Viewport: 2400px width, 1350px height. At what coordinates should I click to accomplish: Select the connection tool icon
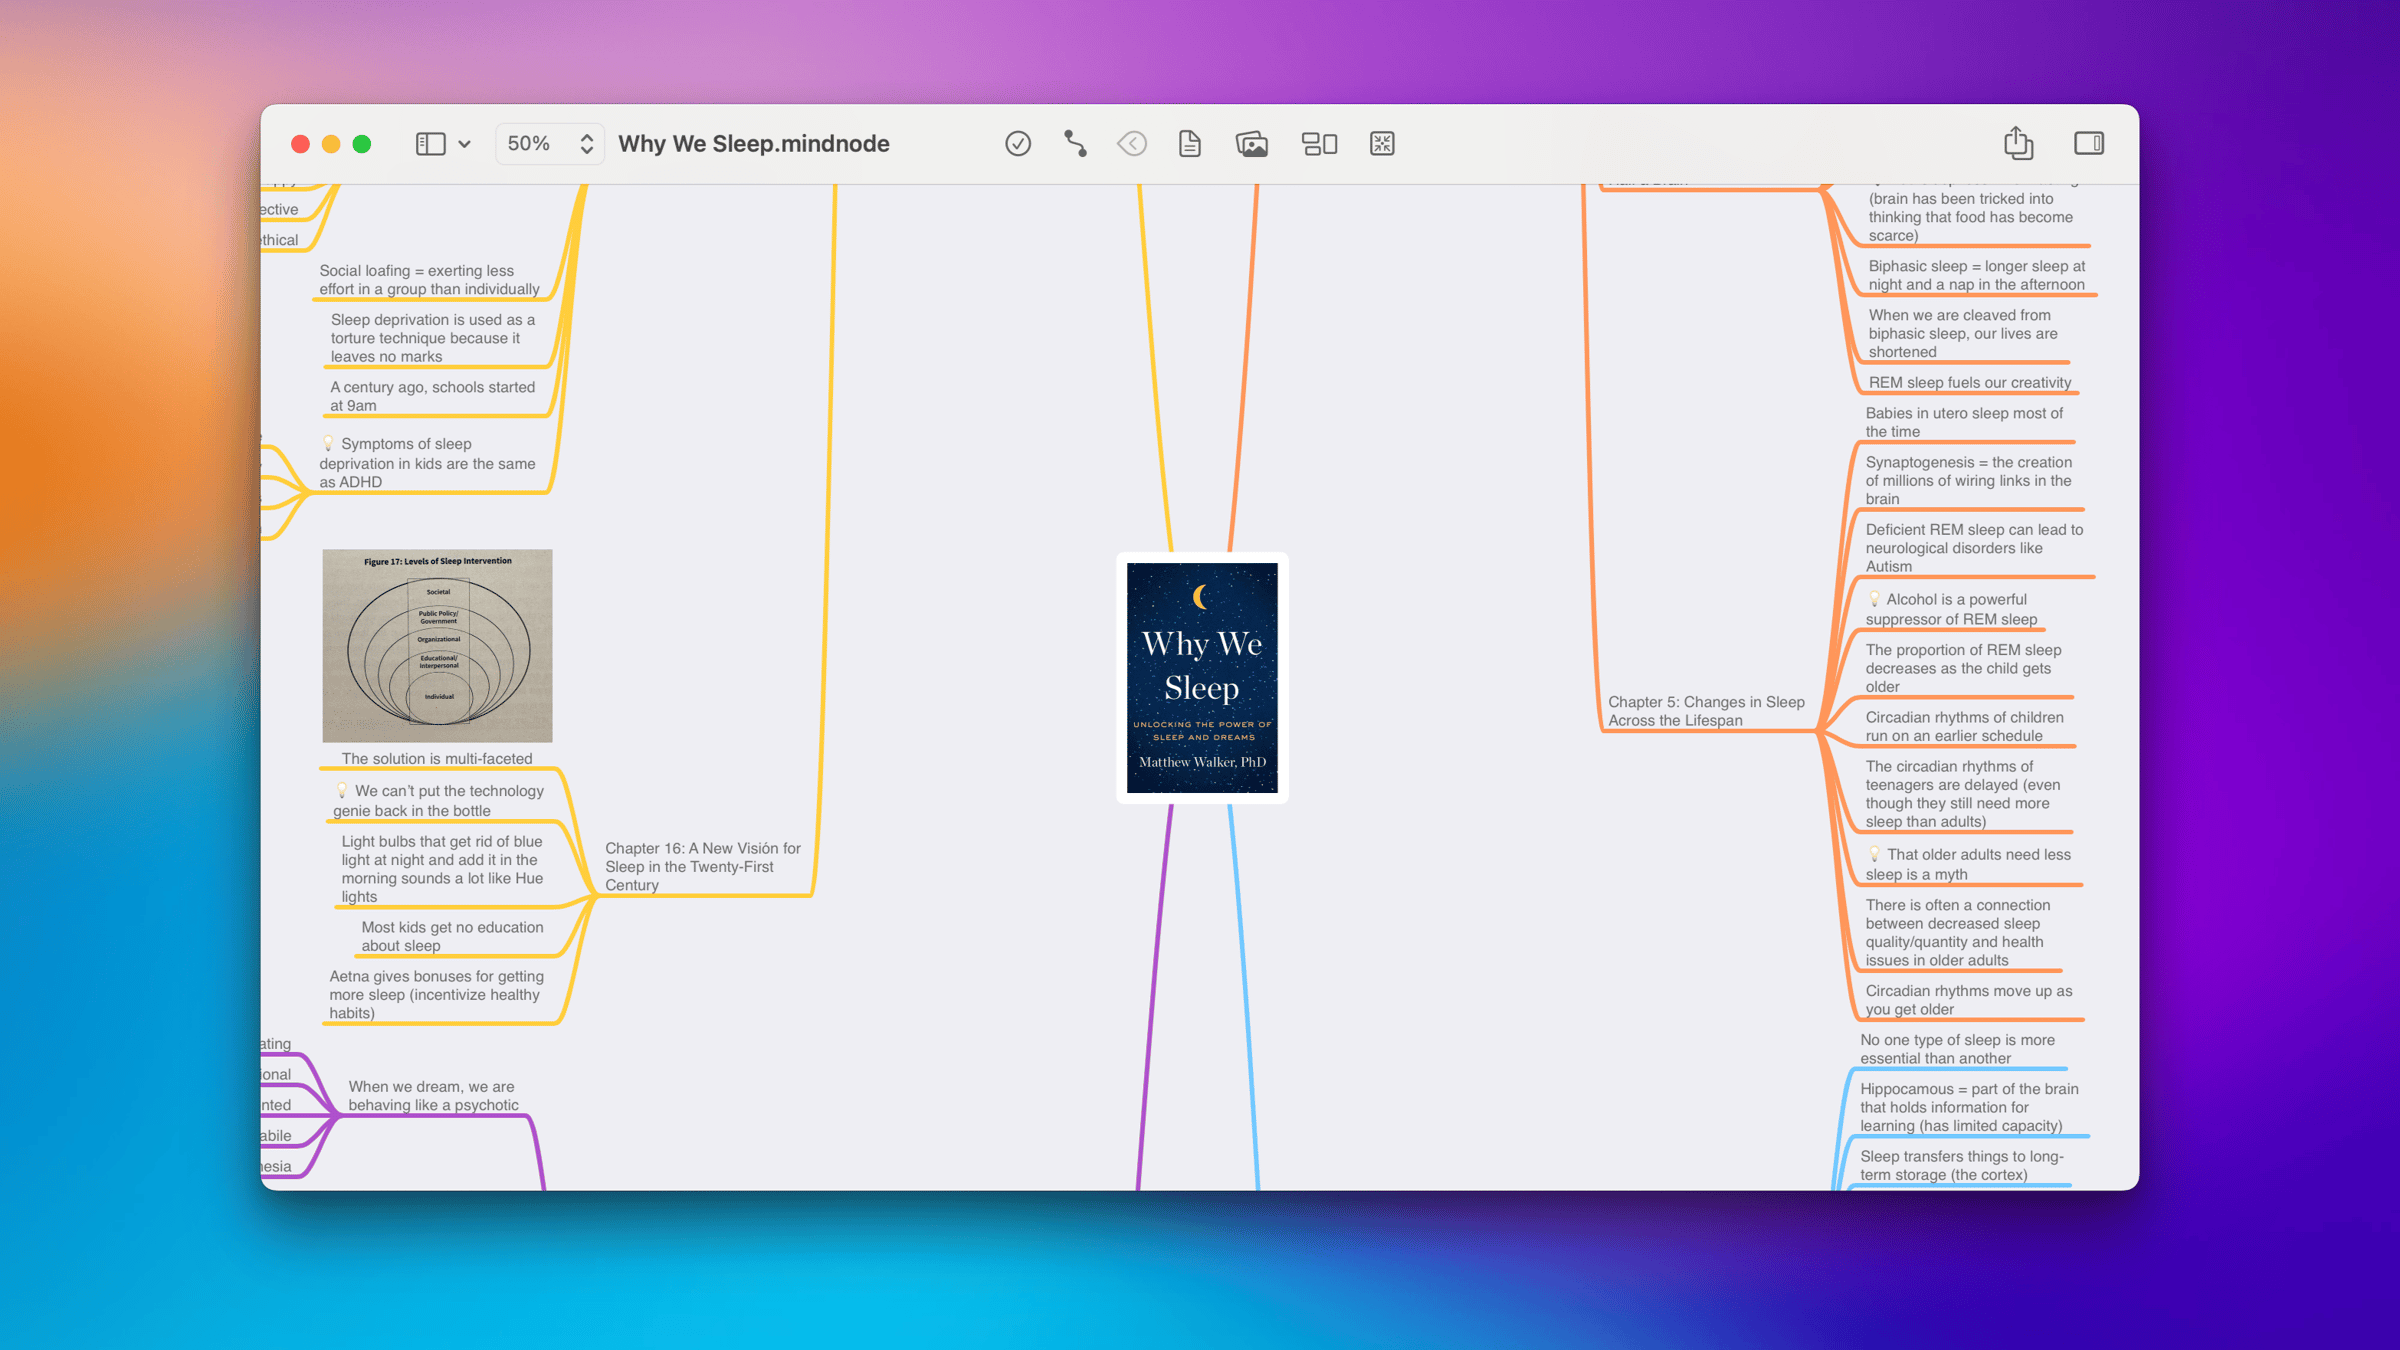1075,144
